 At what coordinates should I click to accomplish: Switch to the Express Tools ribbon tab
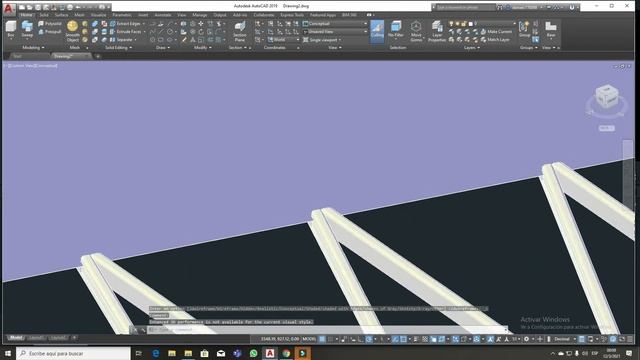292,15
